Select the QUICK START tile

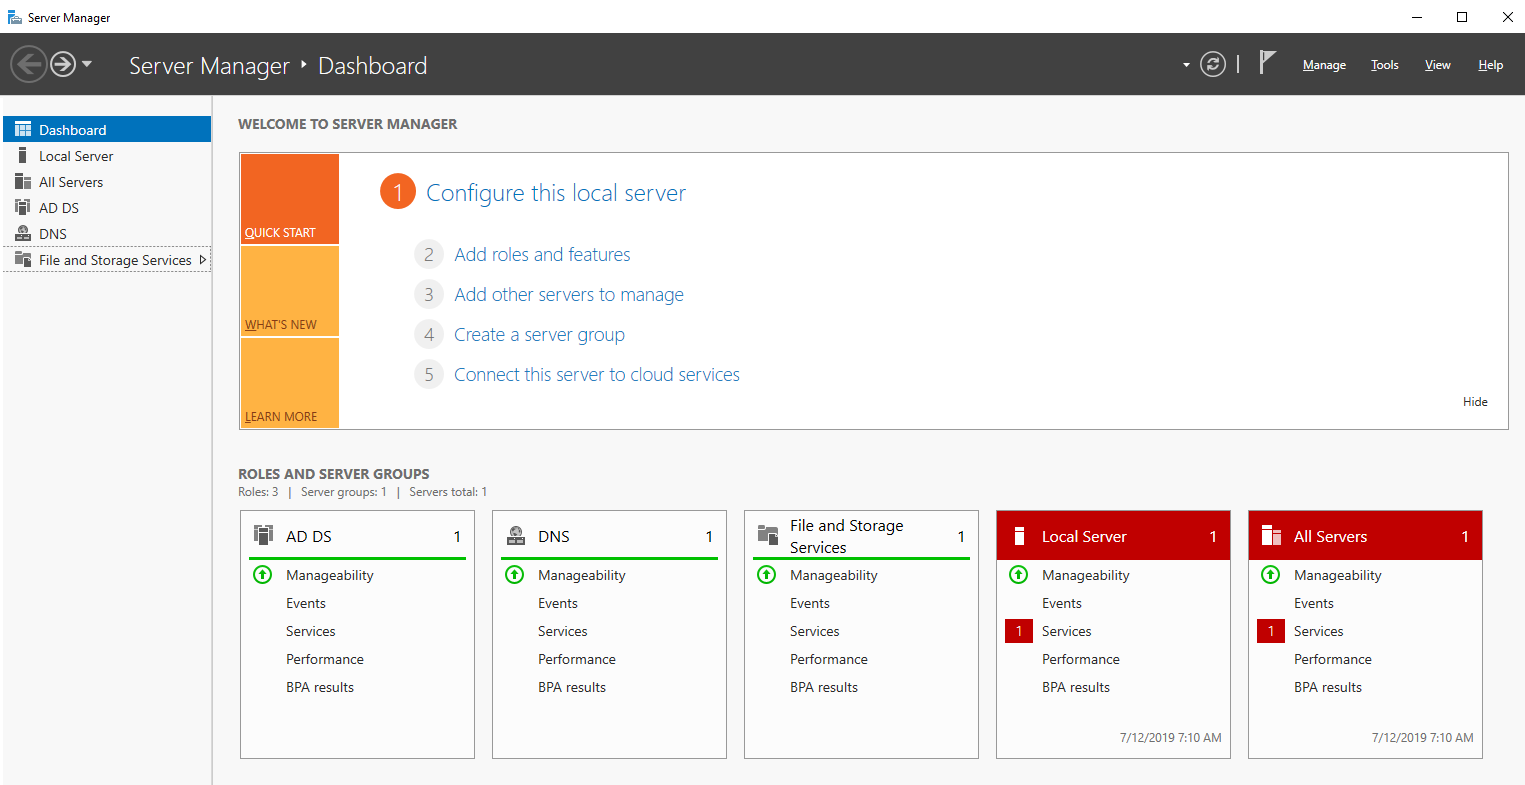click(x=290, y=199)
